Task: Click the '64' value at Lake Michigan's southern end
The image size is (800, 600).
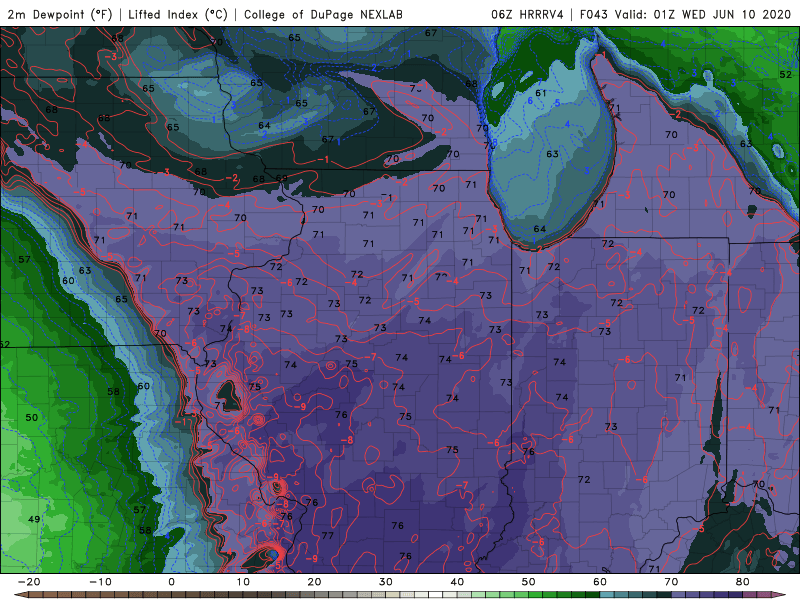Action: click(539, 229)
